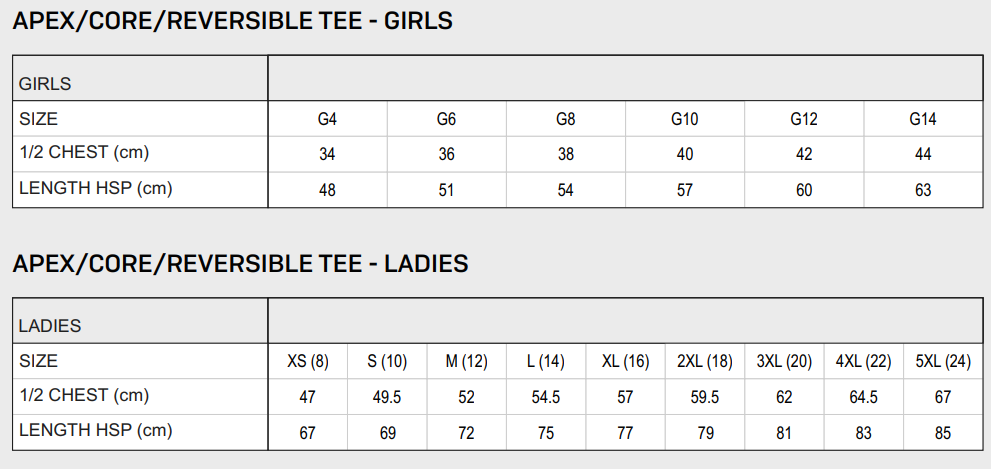Screen dimensions: 991x469
Task: Click the girls 1/2 CHEST row label
Action: pyautogui.click(x=84, y=153)
